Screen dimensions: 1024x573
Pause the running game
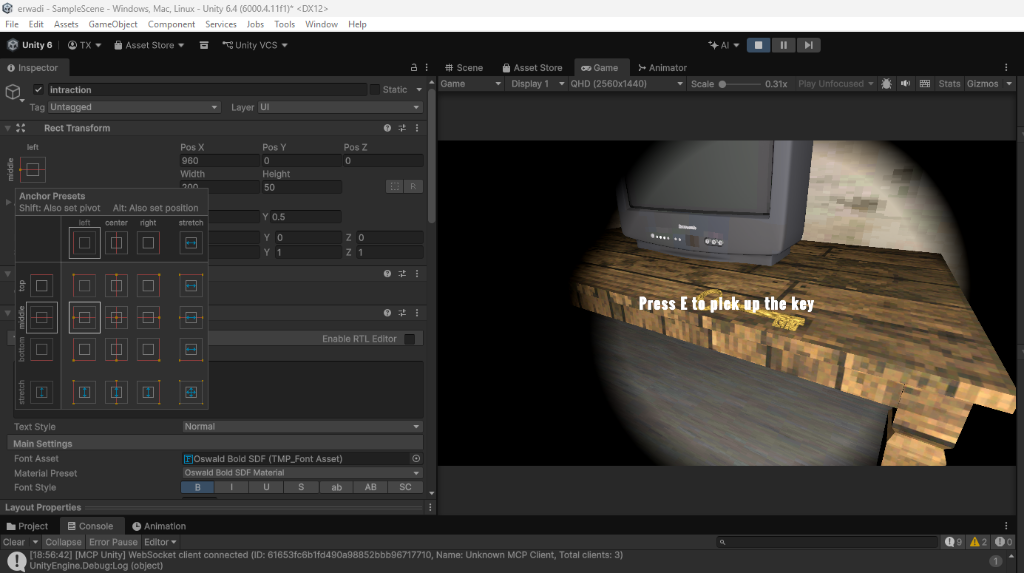(x=783, y=45)
